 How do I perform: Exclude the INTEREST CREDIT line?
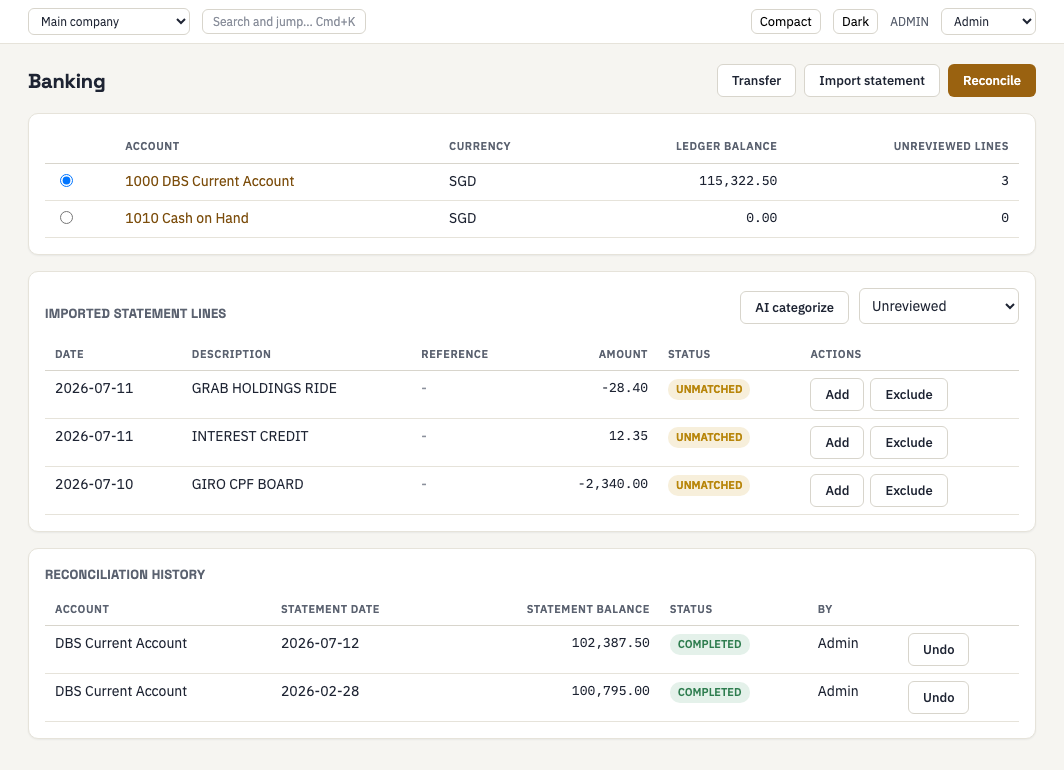pos(909,442)
